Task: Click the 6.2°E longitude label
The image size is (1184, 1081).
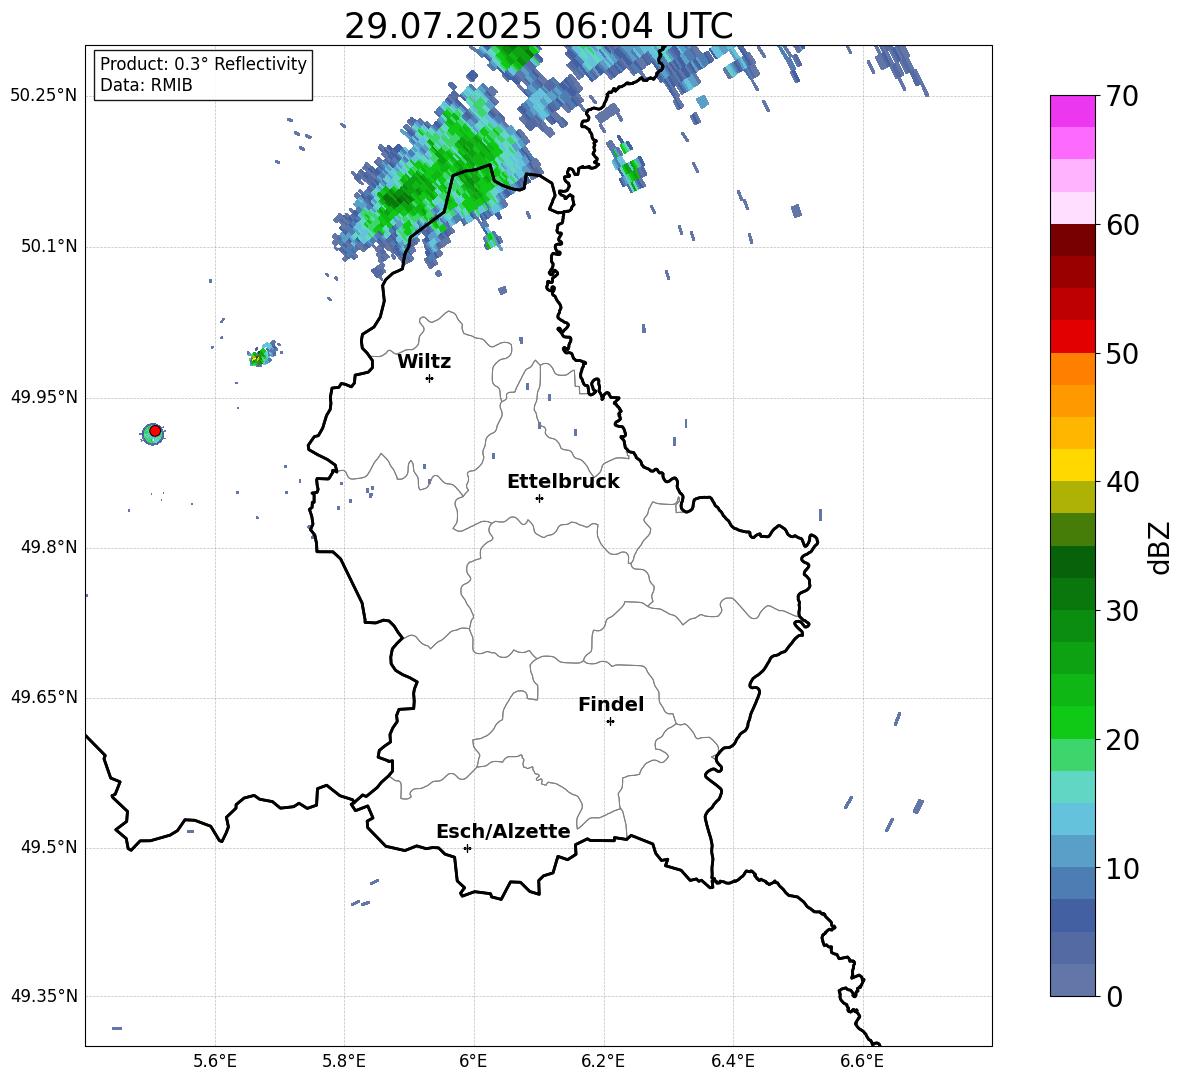Action: tap(603, 1061)
